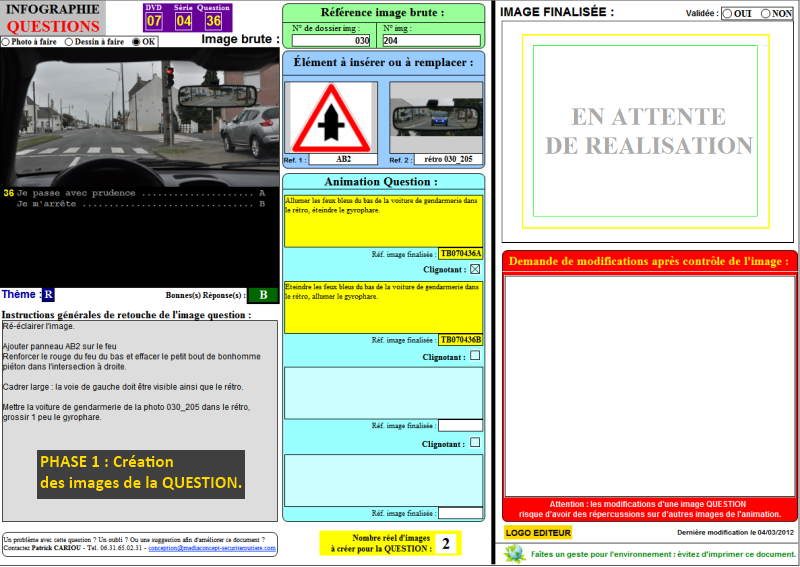
Task: Click the 'PHASE 1 : Création' banner
Action: click(x=141, y=474)
